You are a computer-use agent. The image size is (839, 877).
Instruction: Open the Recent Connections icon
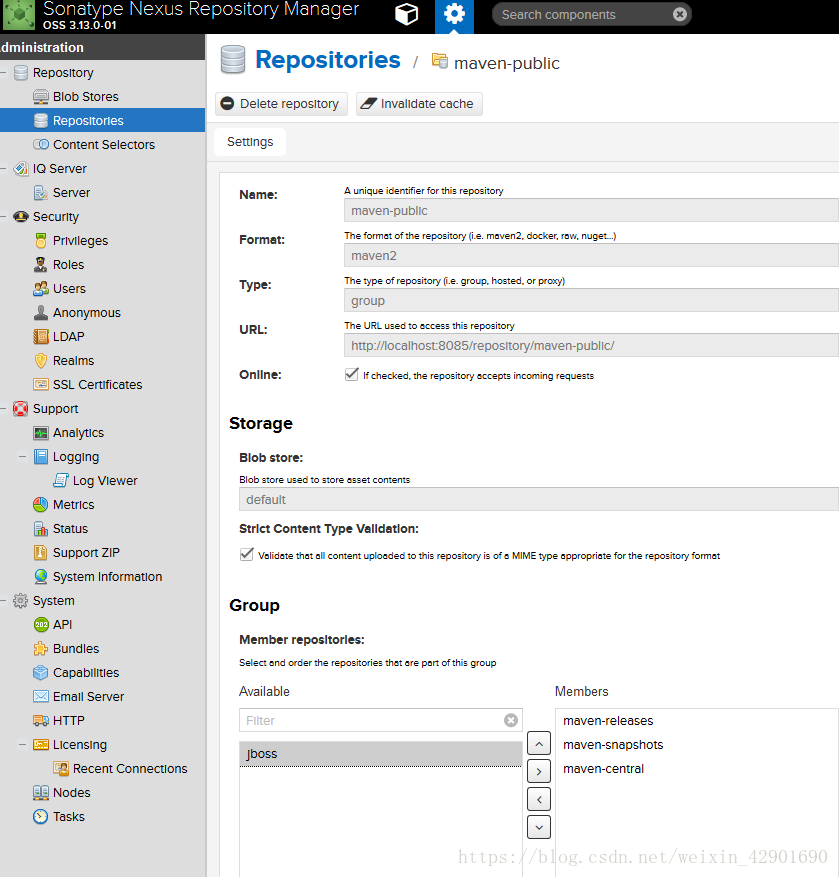coord(61,768)
